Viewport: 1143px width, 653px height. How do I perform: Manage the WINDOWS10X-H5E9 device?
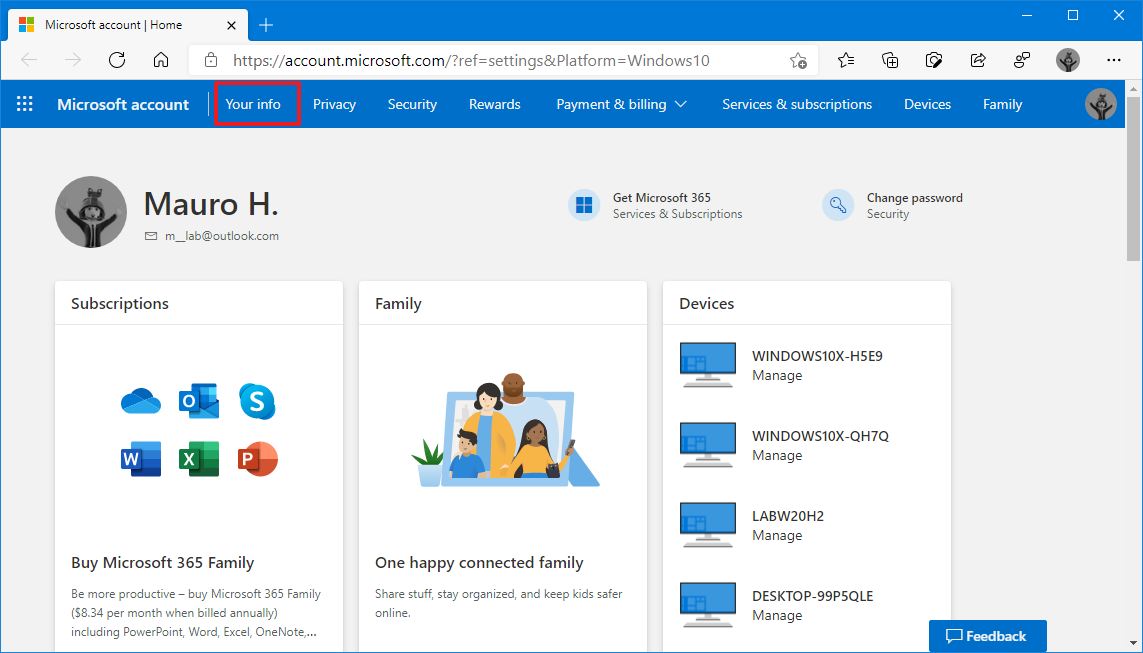pyautogui.click(x=777, y=375)
